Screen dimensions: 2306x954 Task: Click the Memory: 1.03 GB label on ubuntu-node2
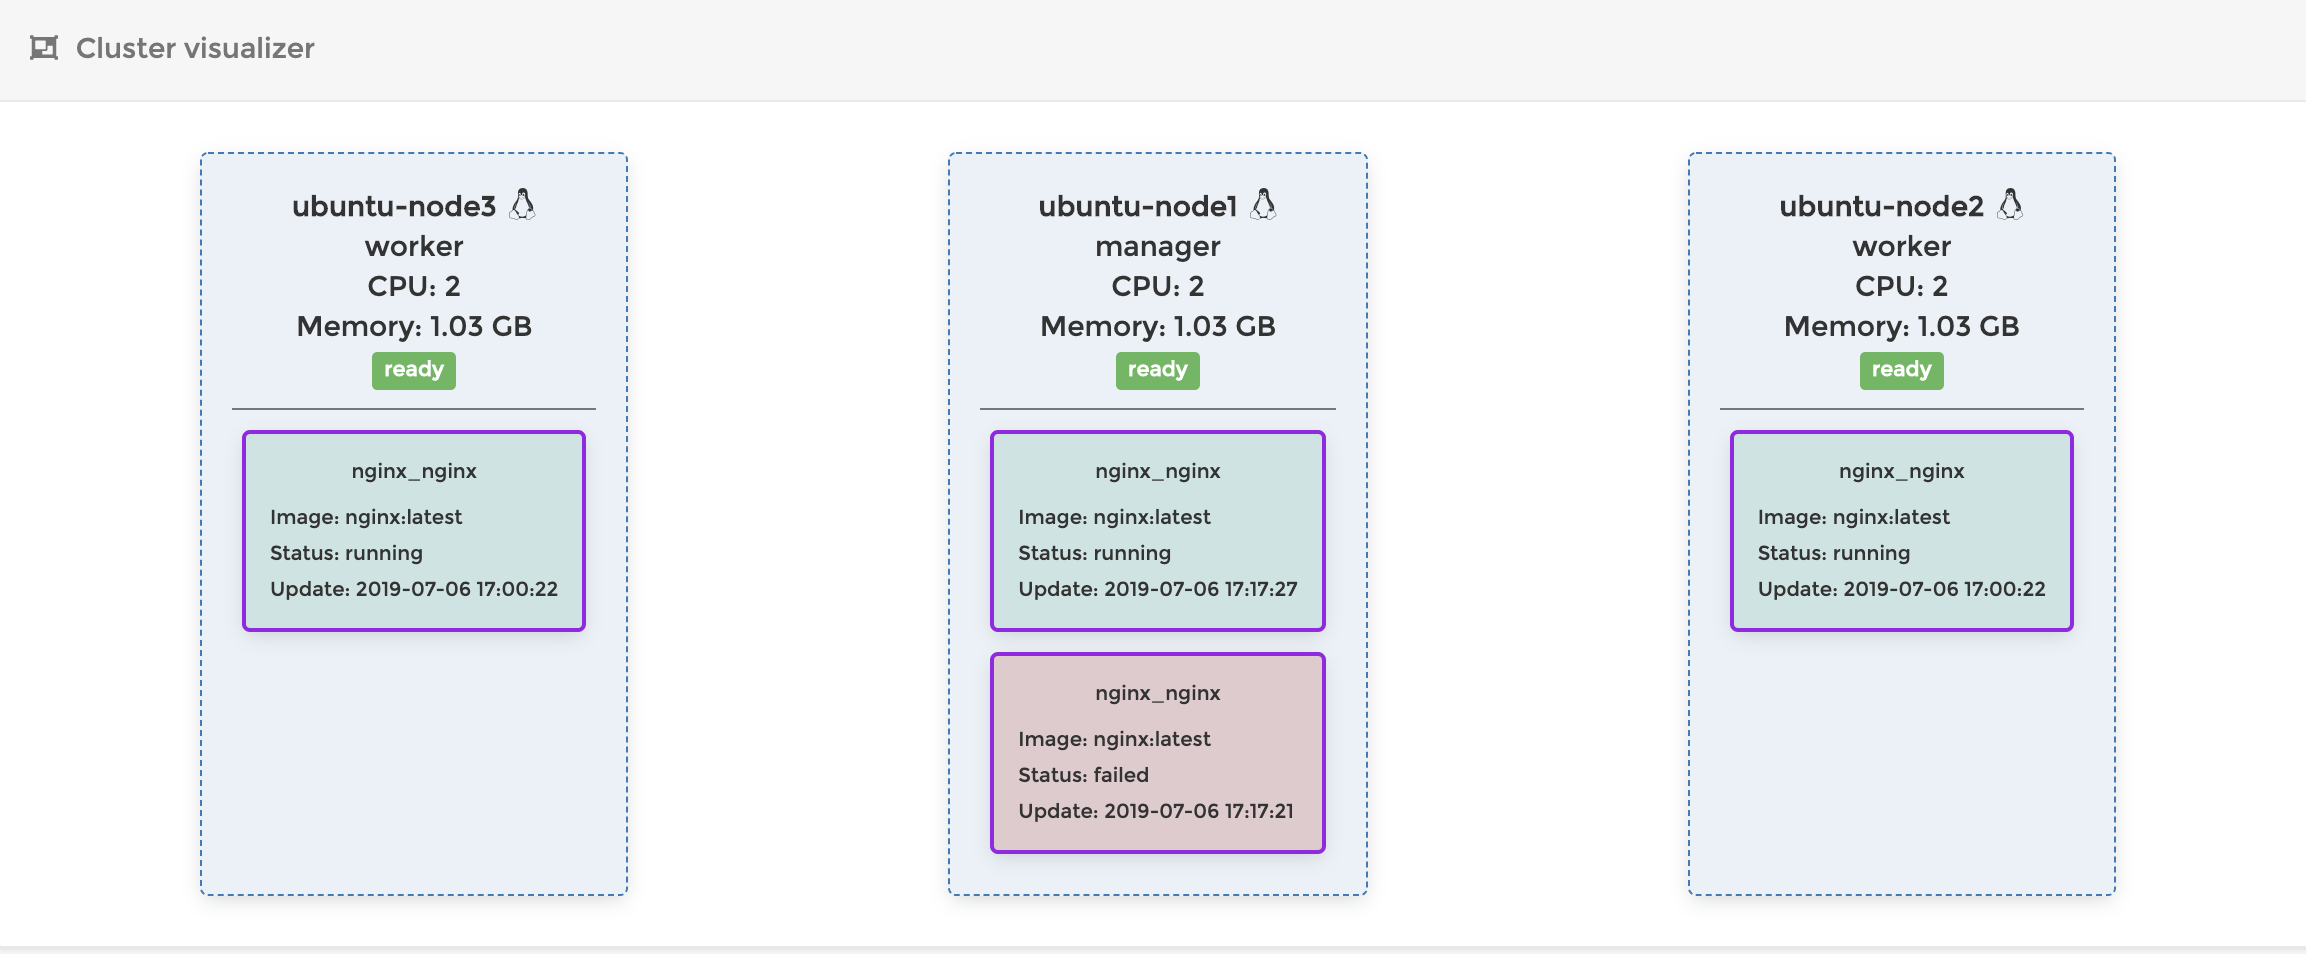pyautogui.click(x=1901, y=326)
